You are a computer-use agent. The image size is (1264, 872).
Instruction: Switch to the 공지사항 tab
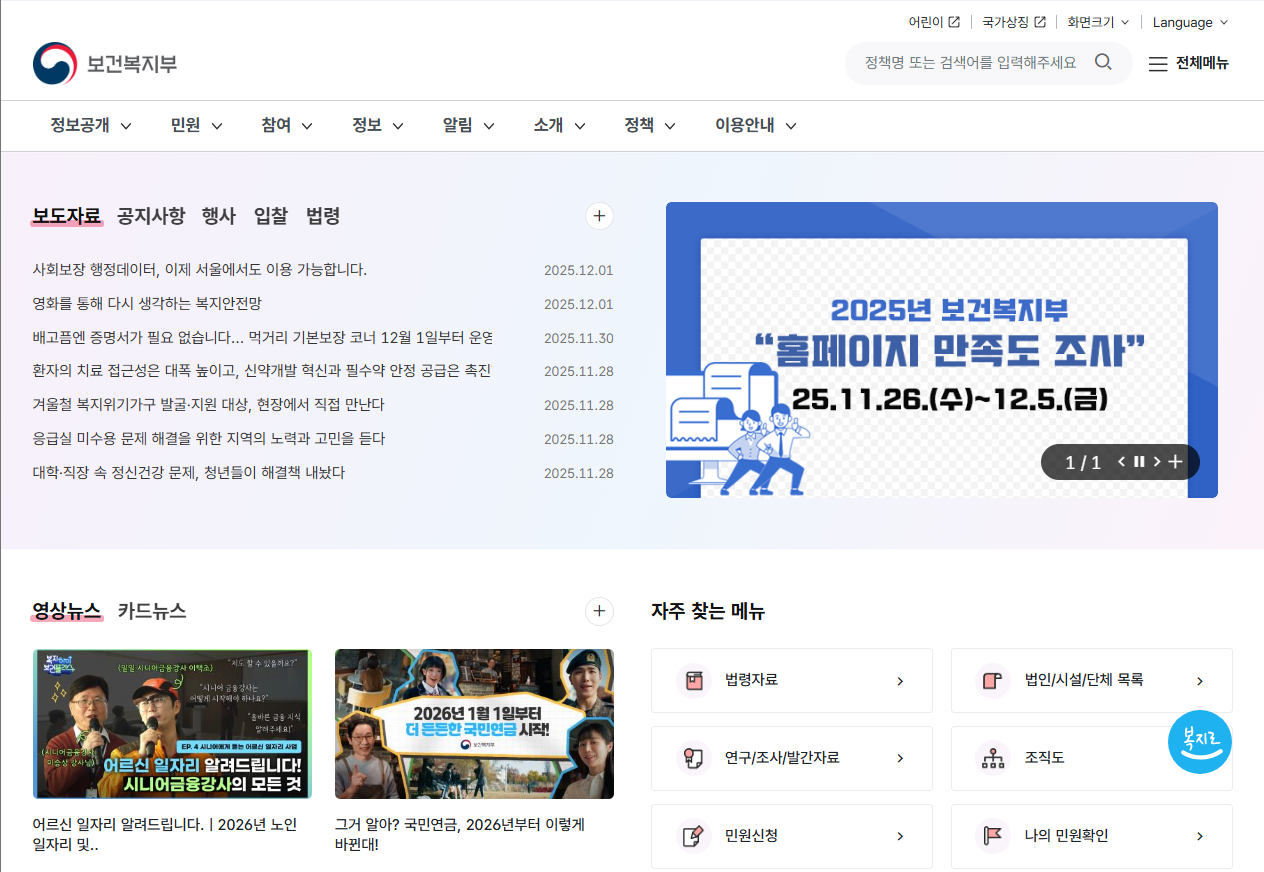pyautogui.click(x=148, y=216)
